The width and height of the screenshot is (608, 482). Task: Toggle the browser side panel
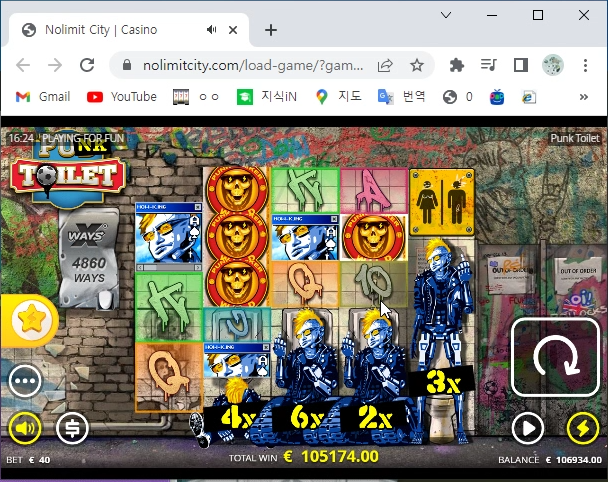coord(521,65)
